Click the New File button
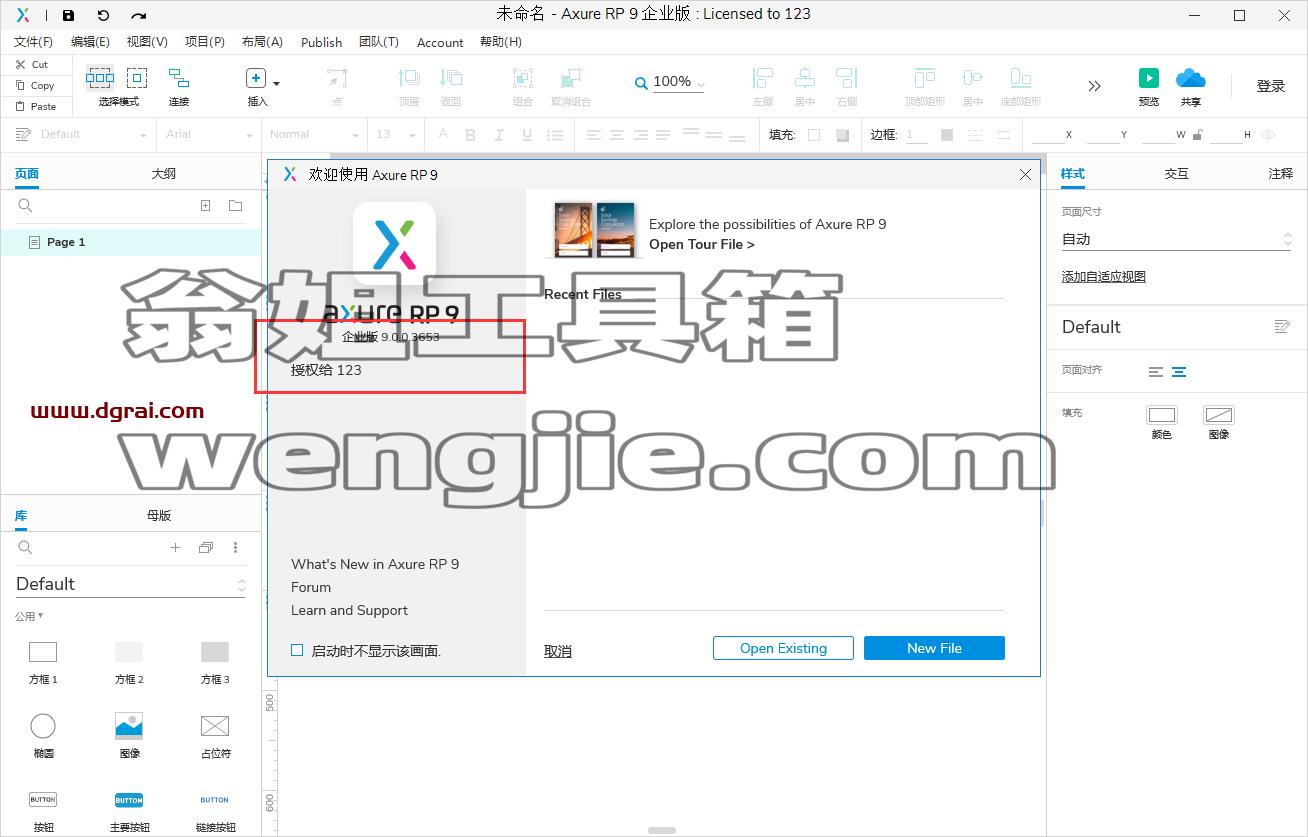Image resolution: width=1308 pixels, height=837 pixels. point(934,648)
